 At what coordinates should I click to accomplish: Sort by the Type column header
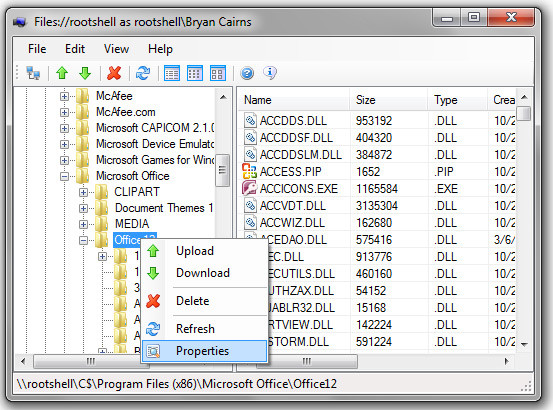point(458,100)
